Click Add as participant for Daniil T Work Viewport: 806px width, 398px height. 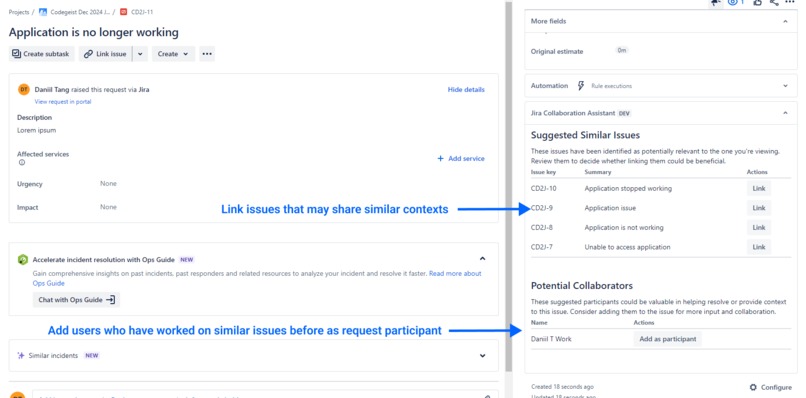pyautogui.click(x=667, y=339)
